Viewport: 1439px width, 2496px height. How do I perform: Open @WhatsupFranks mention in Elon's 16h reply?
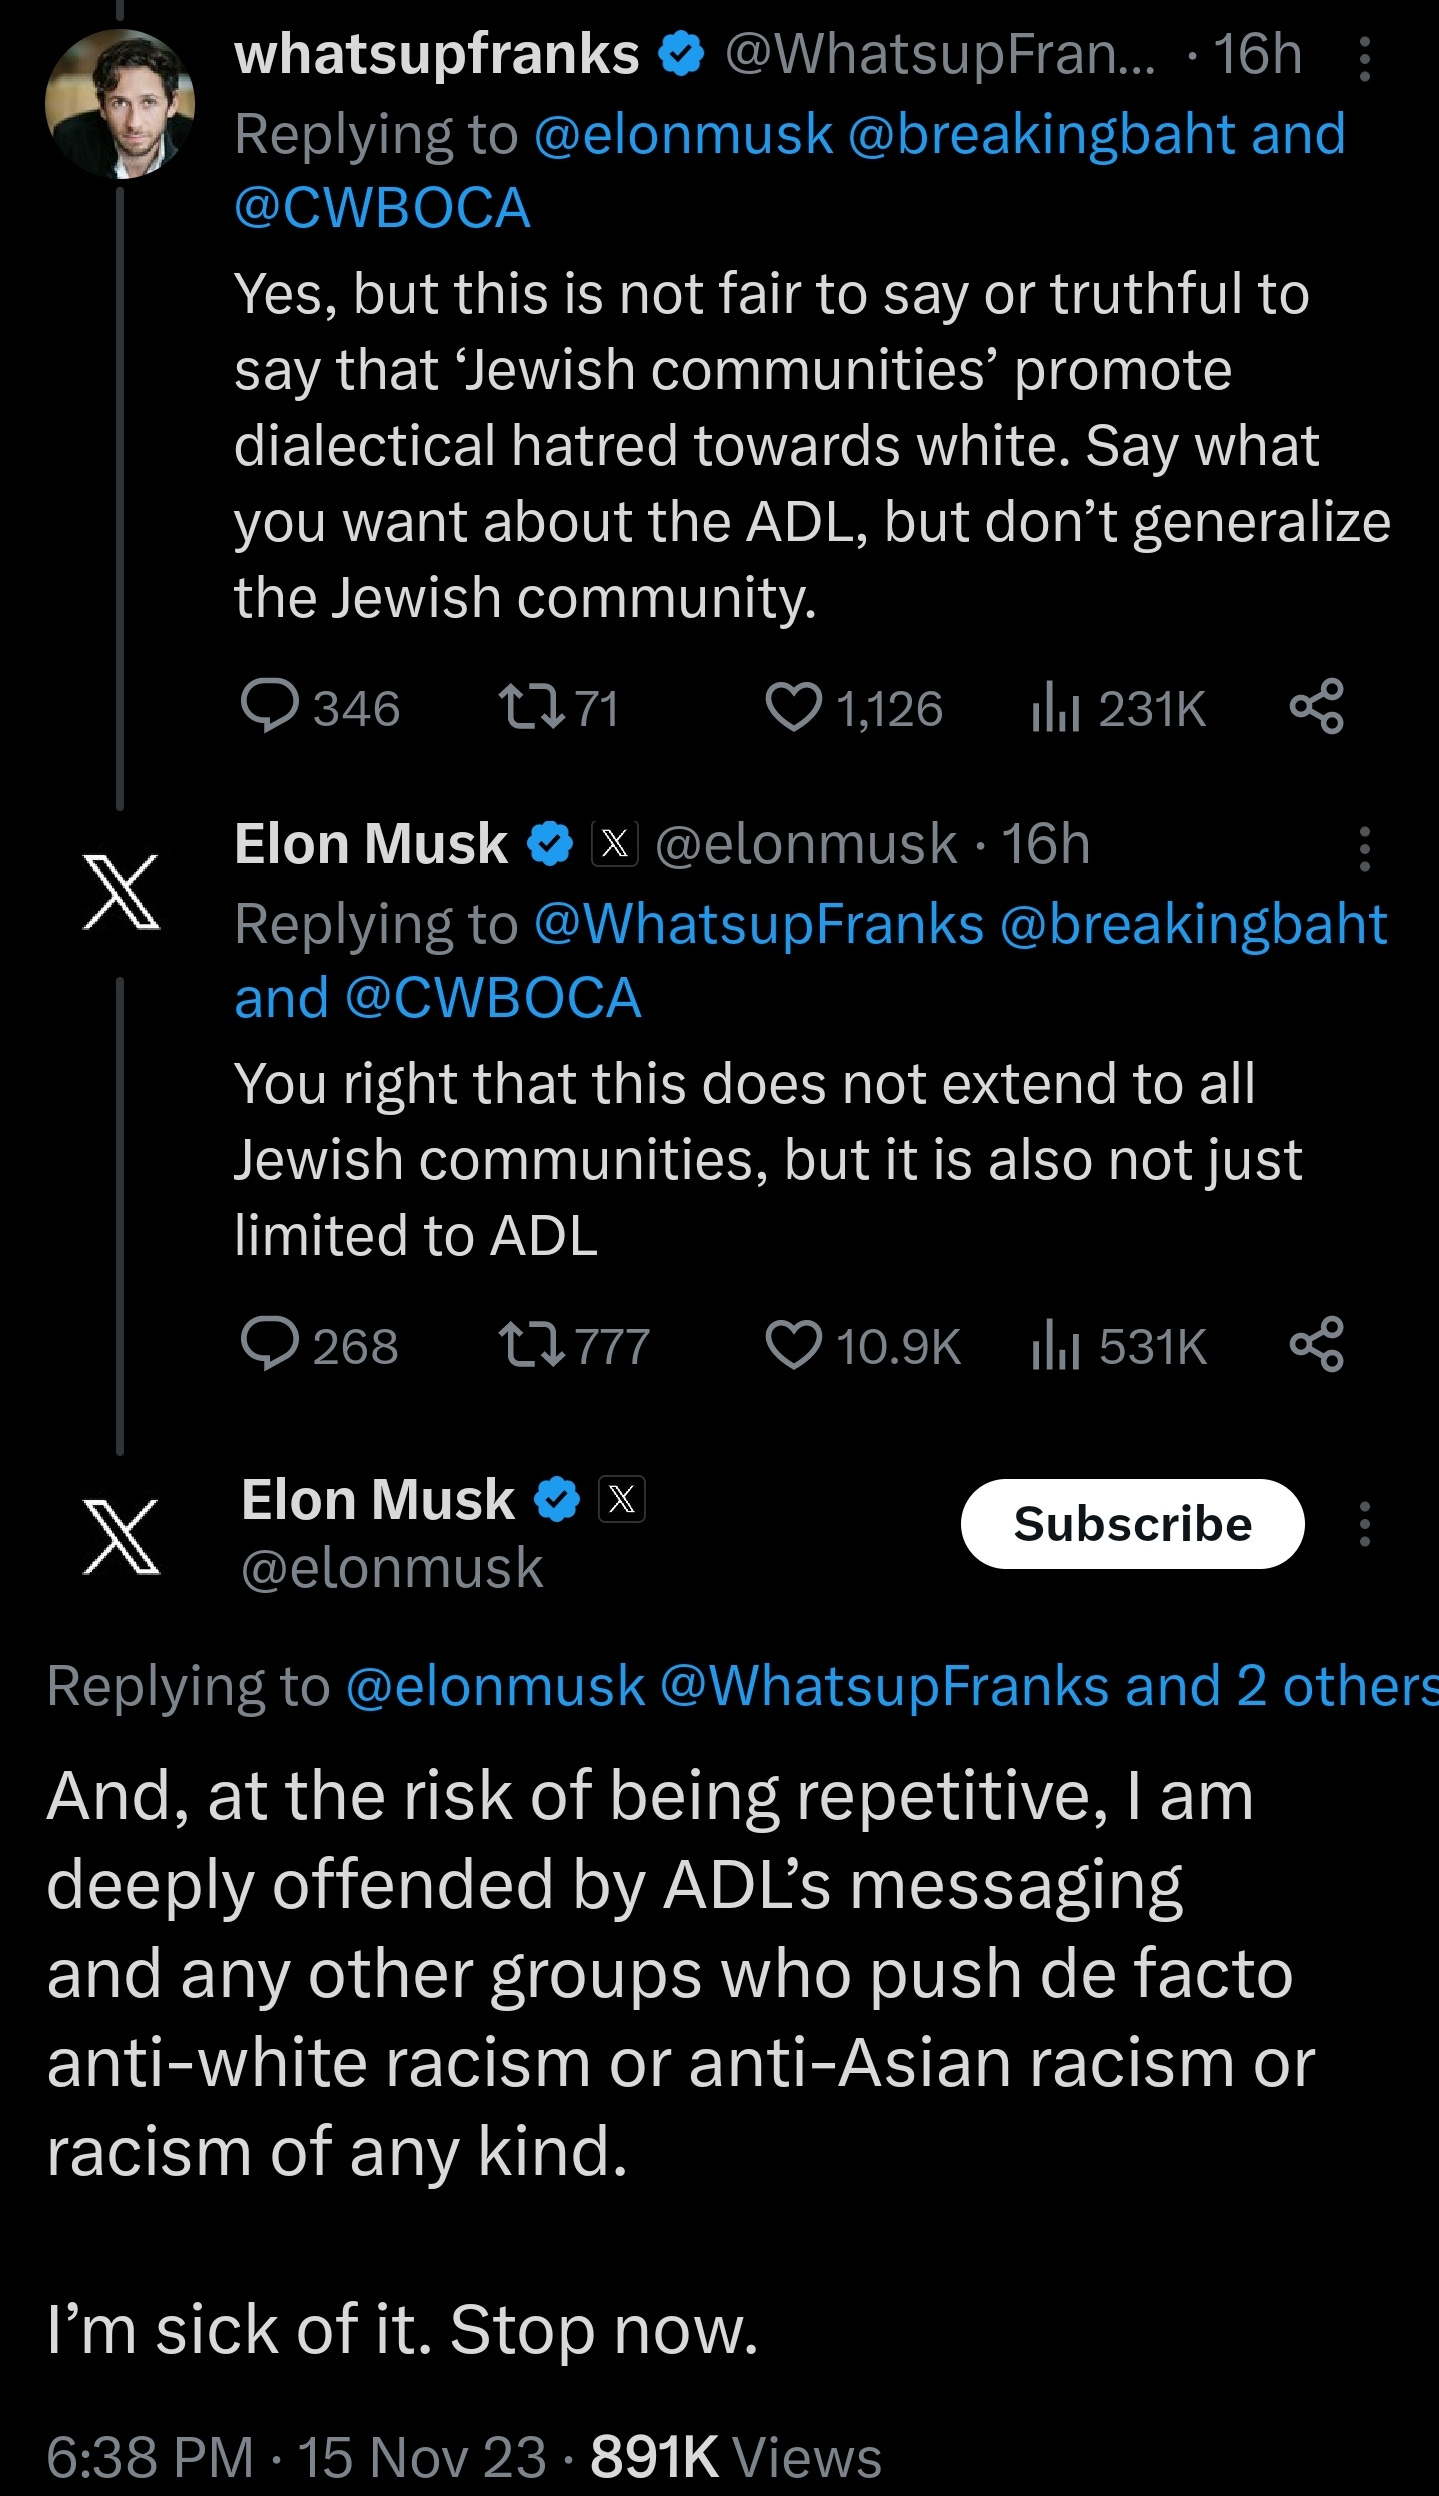pyautogui.click(x=759, y=924)
